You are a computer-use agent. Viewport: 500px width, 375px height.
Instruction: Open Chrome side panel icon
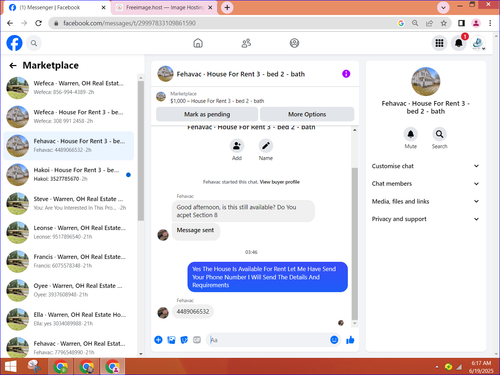(461, 23)
